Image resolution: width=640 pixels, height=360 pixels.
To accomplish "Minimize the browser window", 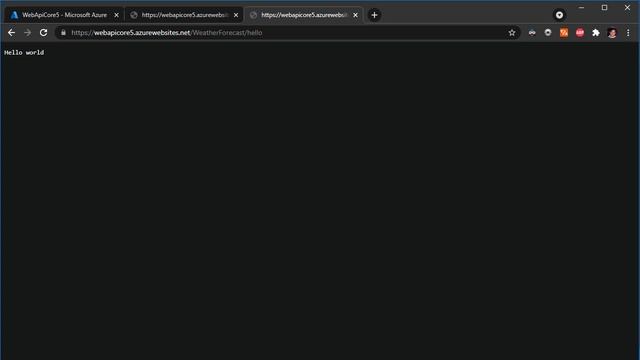I will point(581,7).
